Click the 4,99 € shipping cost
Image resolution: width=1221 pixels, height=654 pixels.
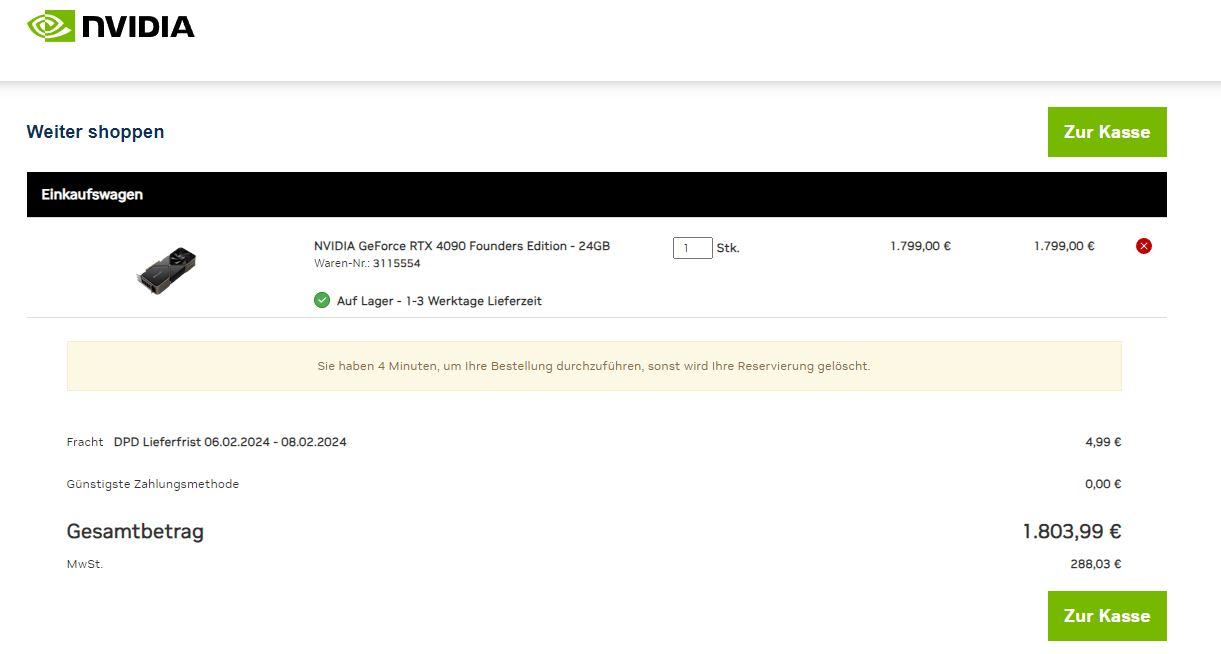point(1103,442)
